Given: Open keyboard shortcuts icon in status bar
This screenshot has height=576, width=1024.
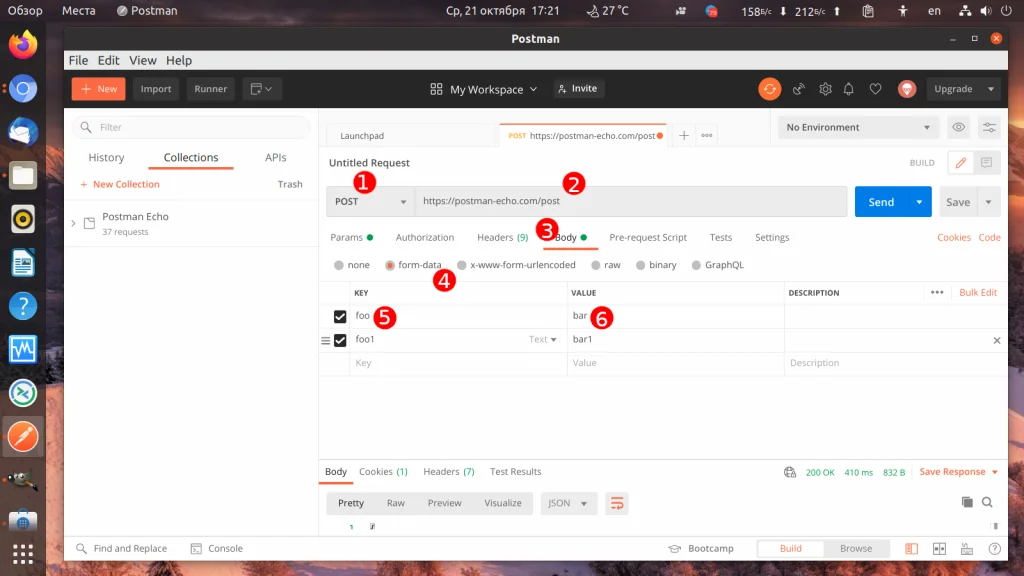Looking at the screenshot, I should [x=967, y=549].
